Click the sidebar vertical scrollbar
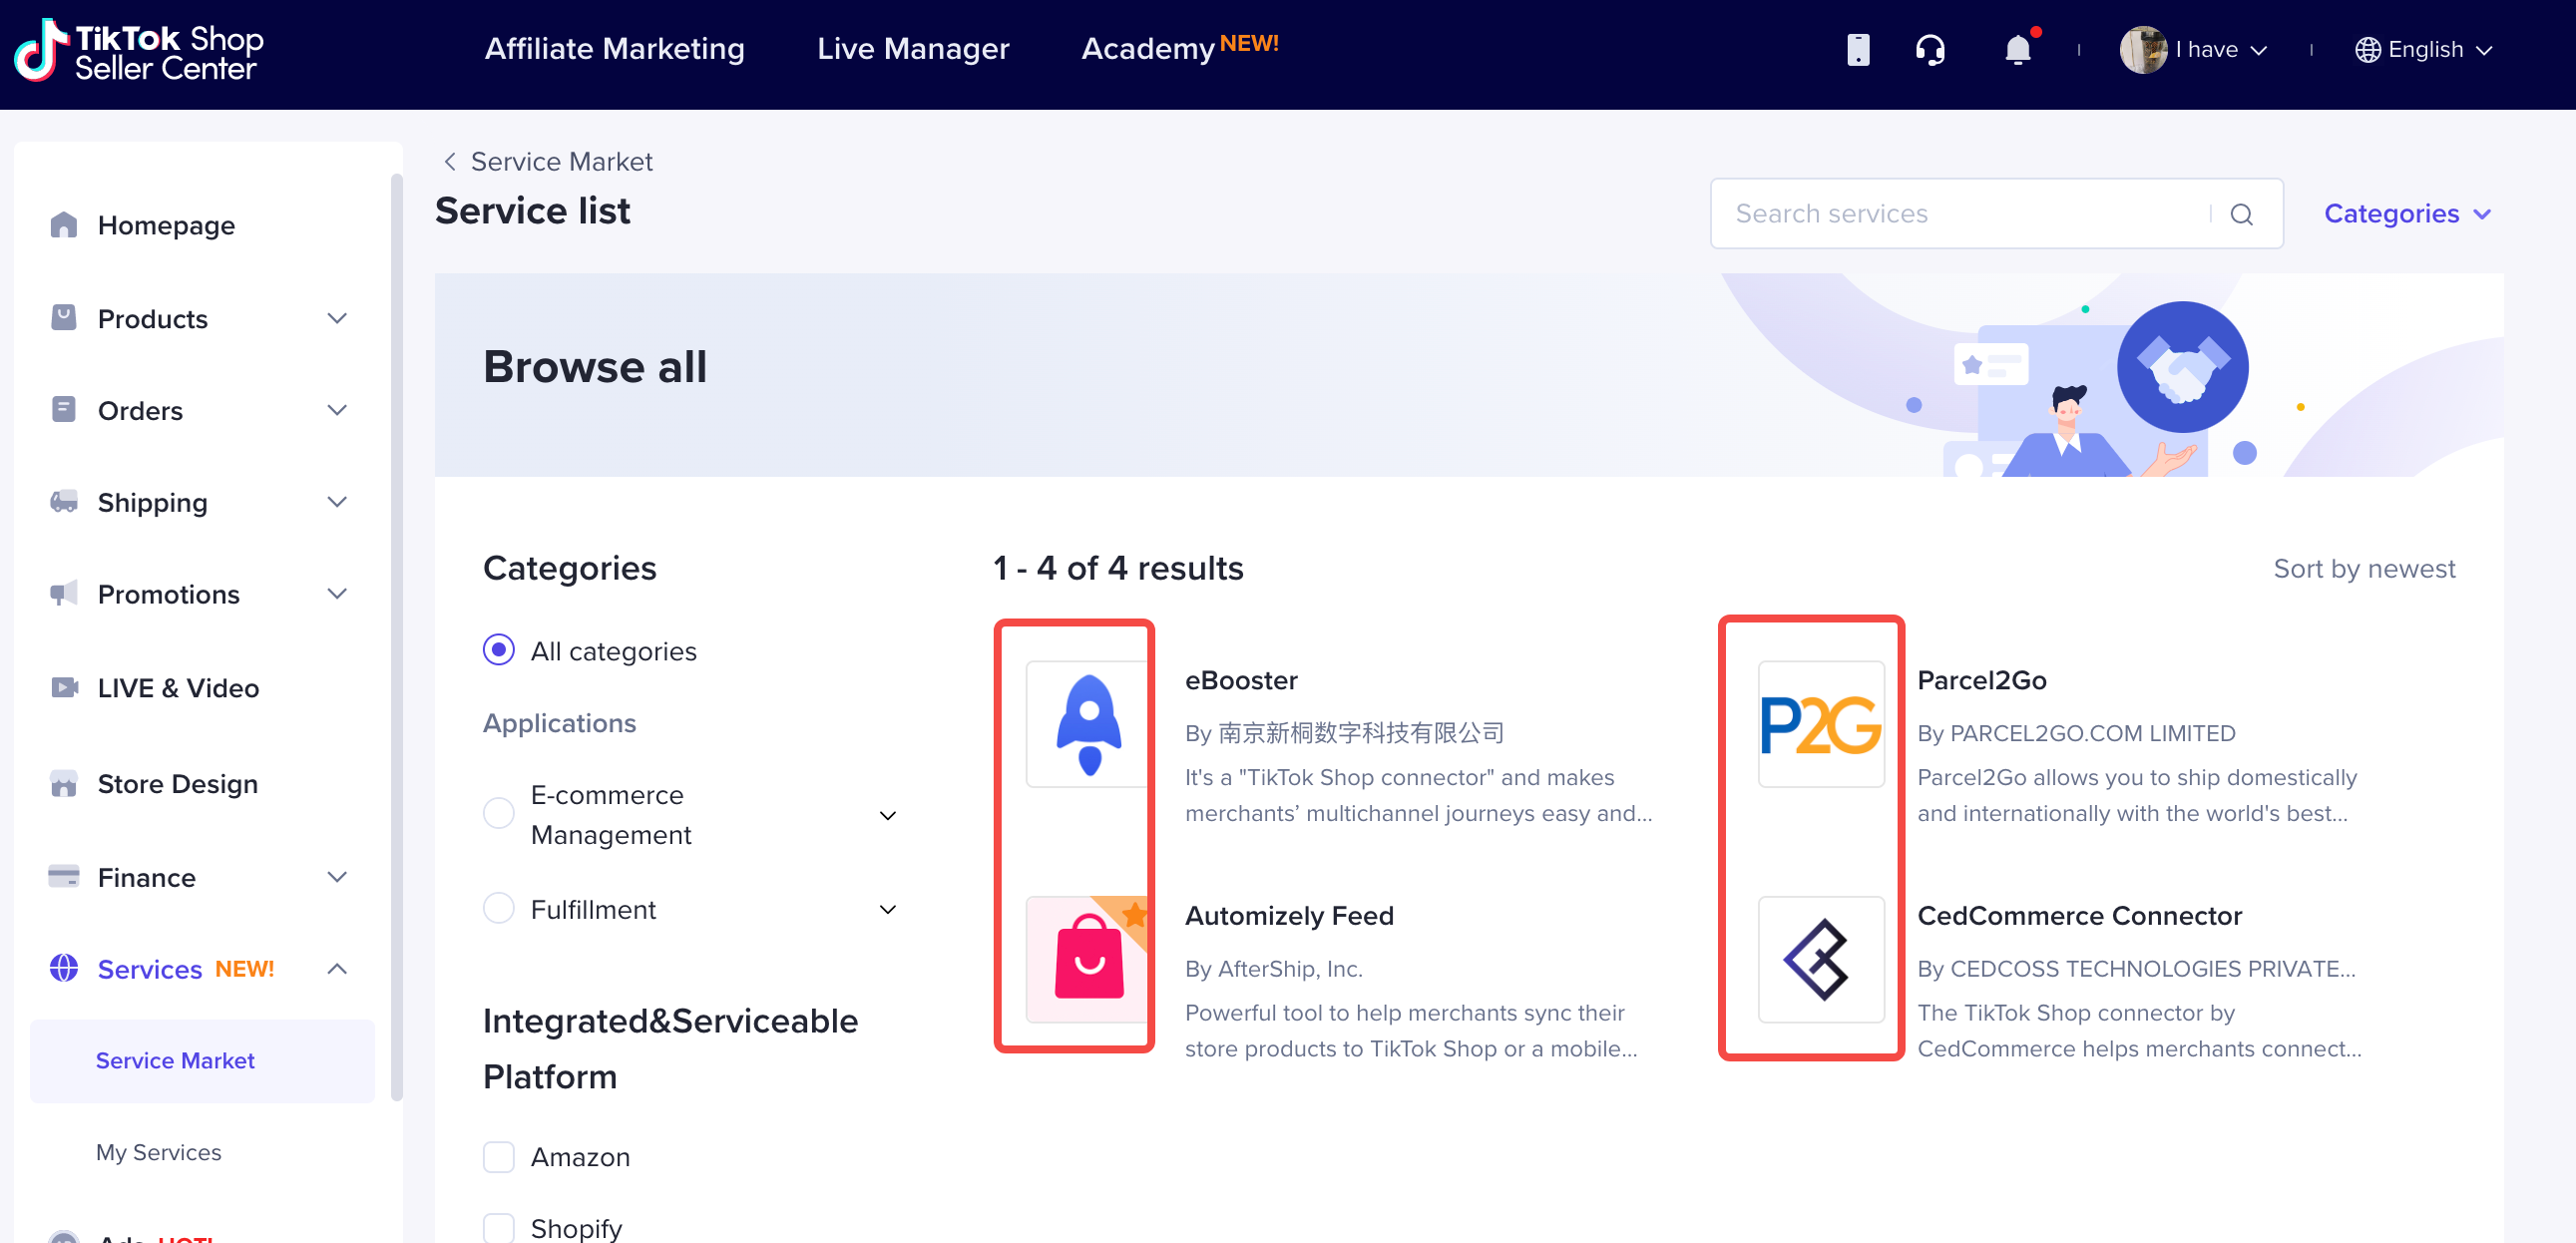2576x1243 pixels. coord(396,636)
